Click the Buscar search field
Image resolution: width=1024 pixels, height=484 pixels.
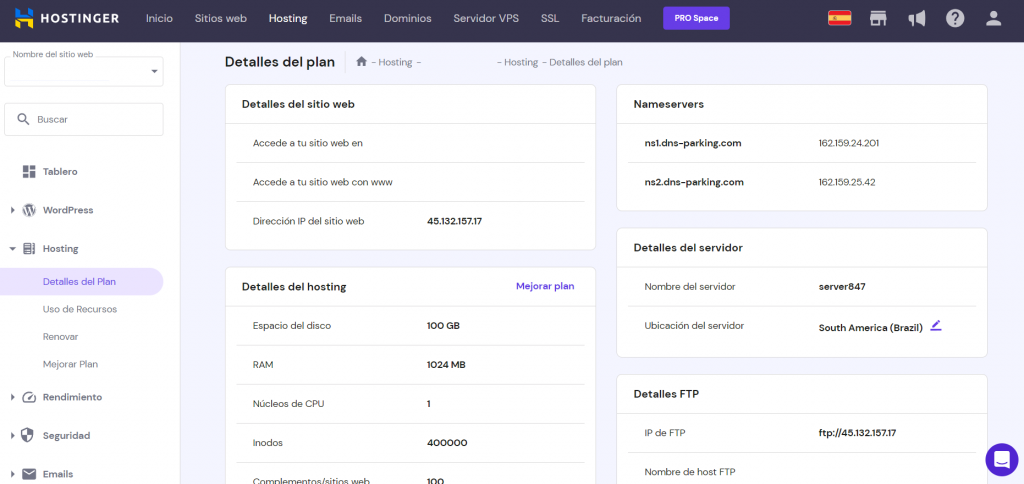pos(84,119)
